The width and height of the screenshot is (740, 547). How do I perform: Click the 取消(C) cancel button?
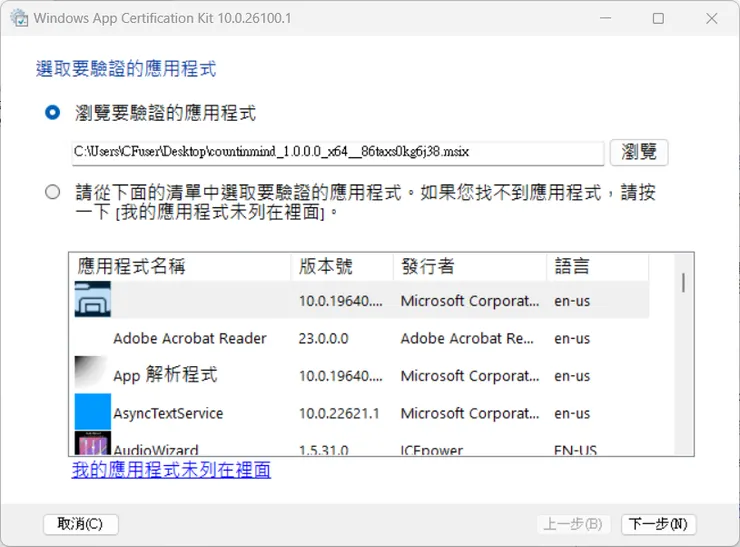[80, 524]
